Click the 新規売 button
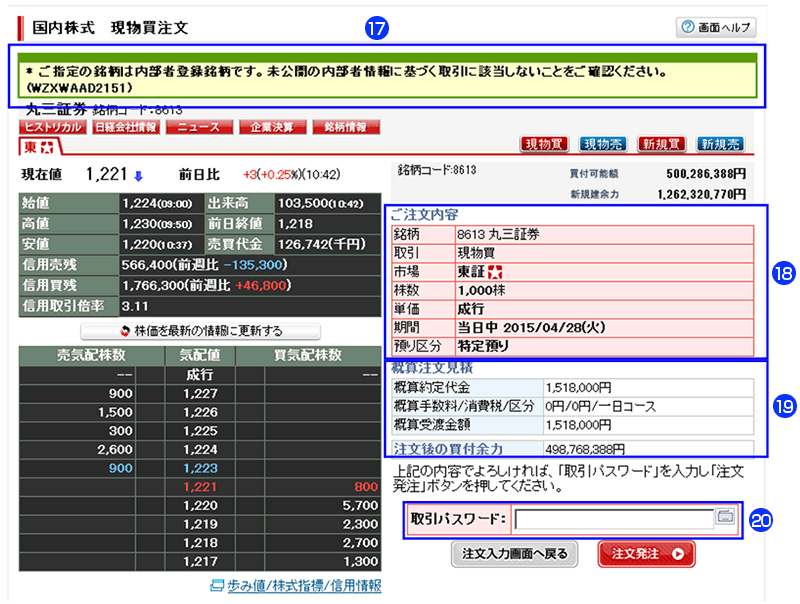This screenshot has width=800, height=604. pyautogui.click(x=720, y=144)
